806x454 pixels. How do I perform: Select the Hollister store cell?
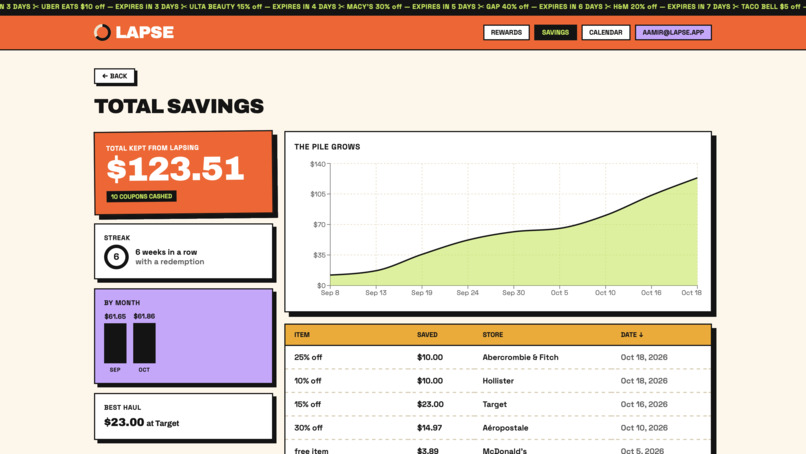(498, 381)
